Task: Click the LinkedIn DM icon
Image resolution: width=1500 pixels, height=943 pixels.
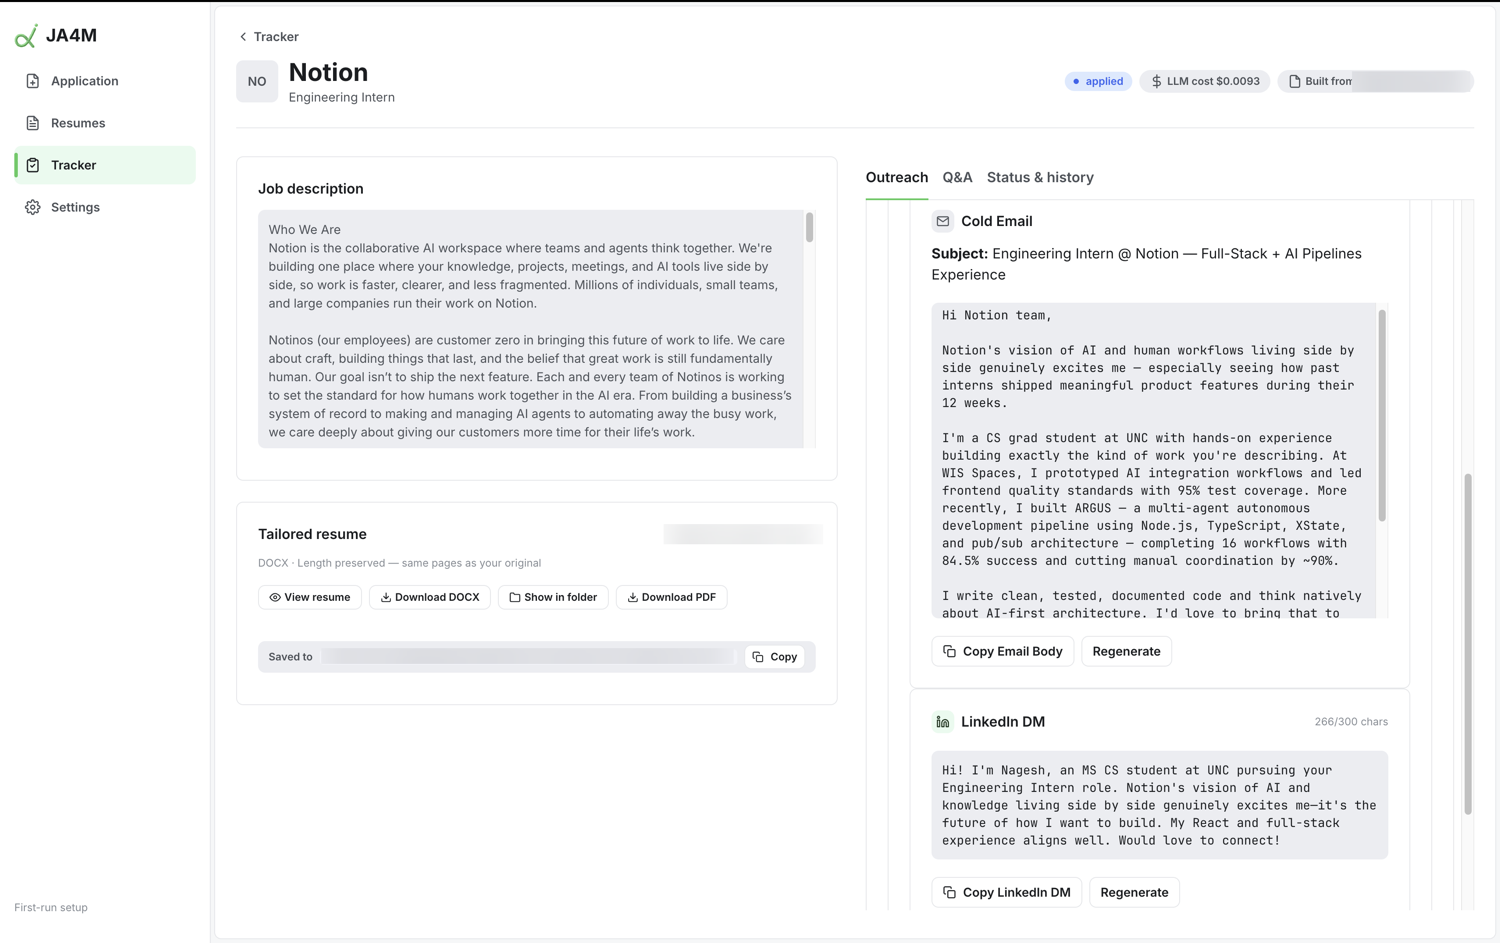Action: pos(942,722)
